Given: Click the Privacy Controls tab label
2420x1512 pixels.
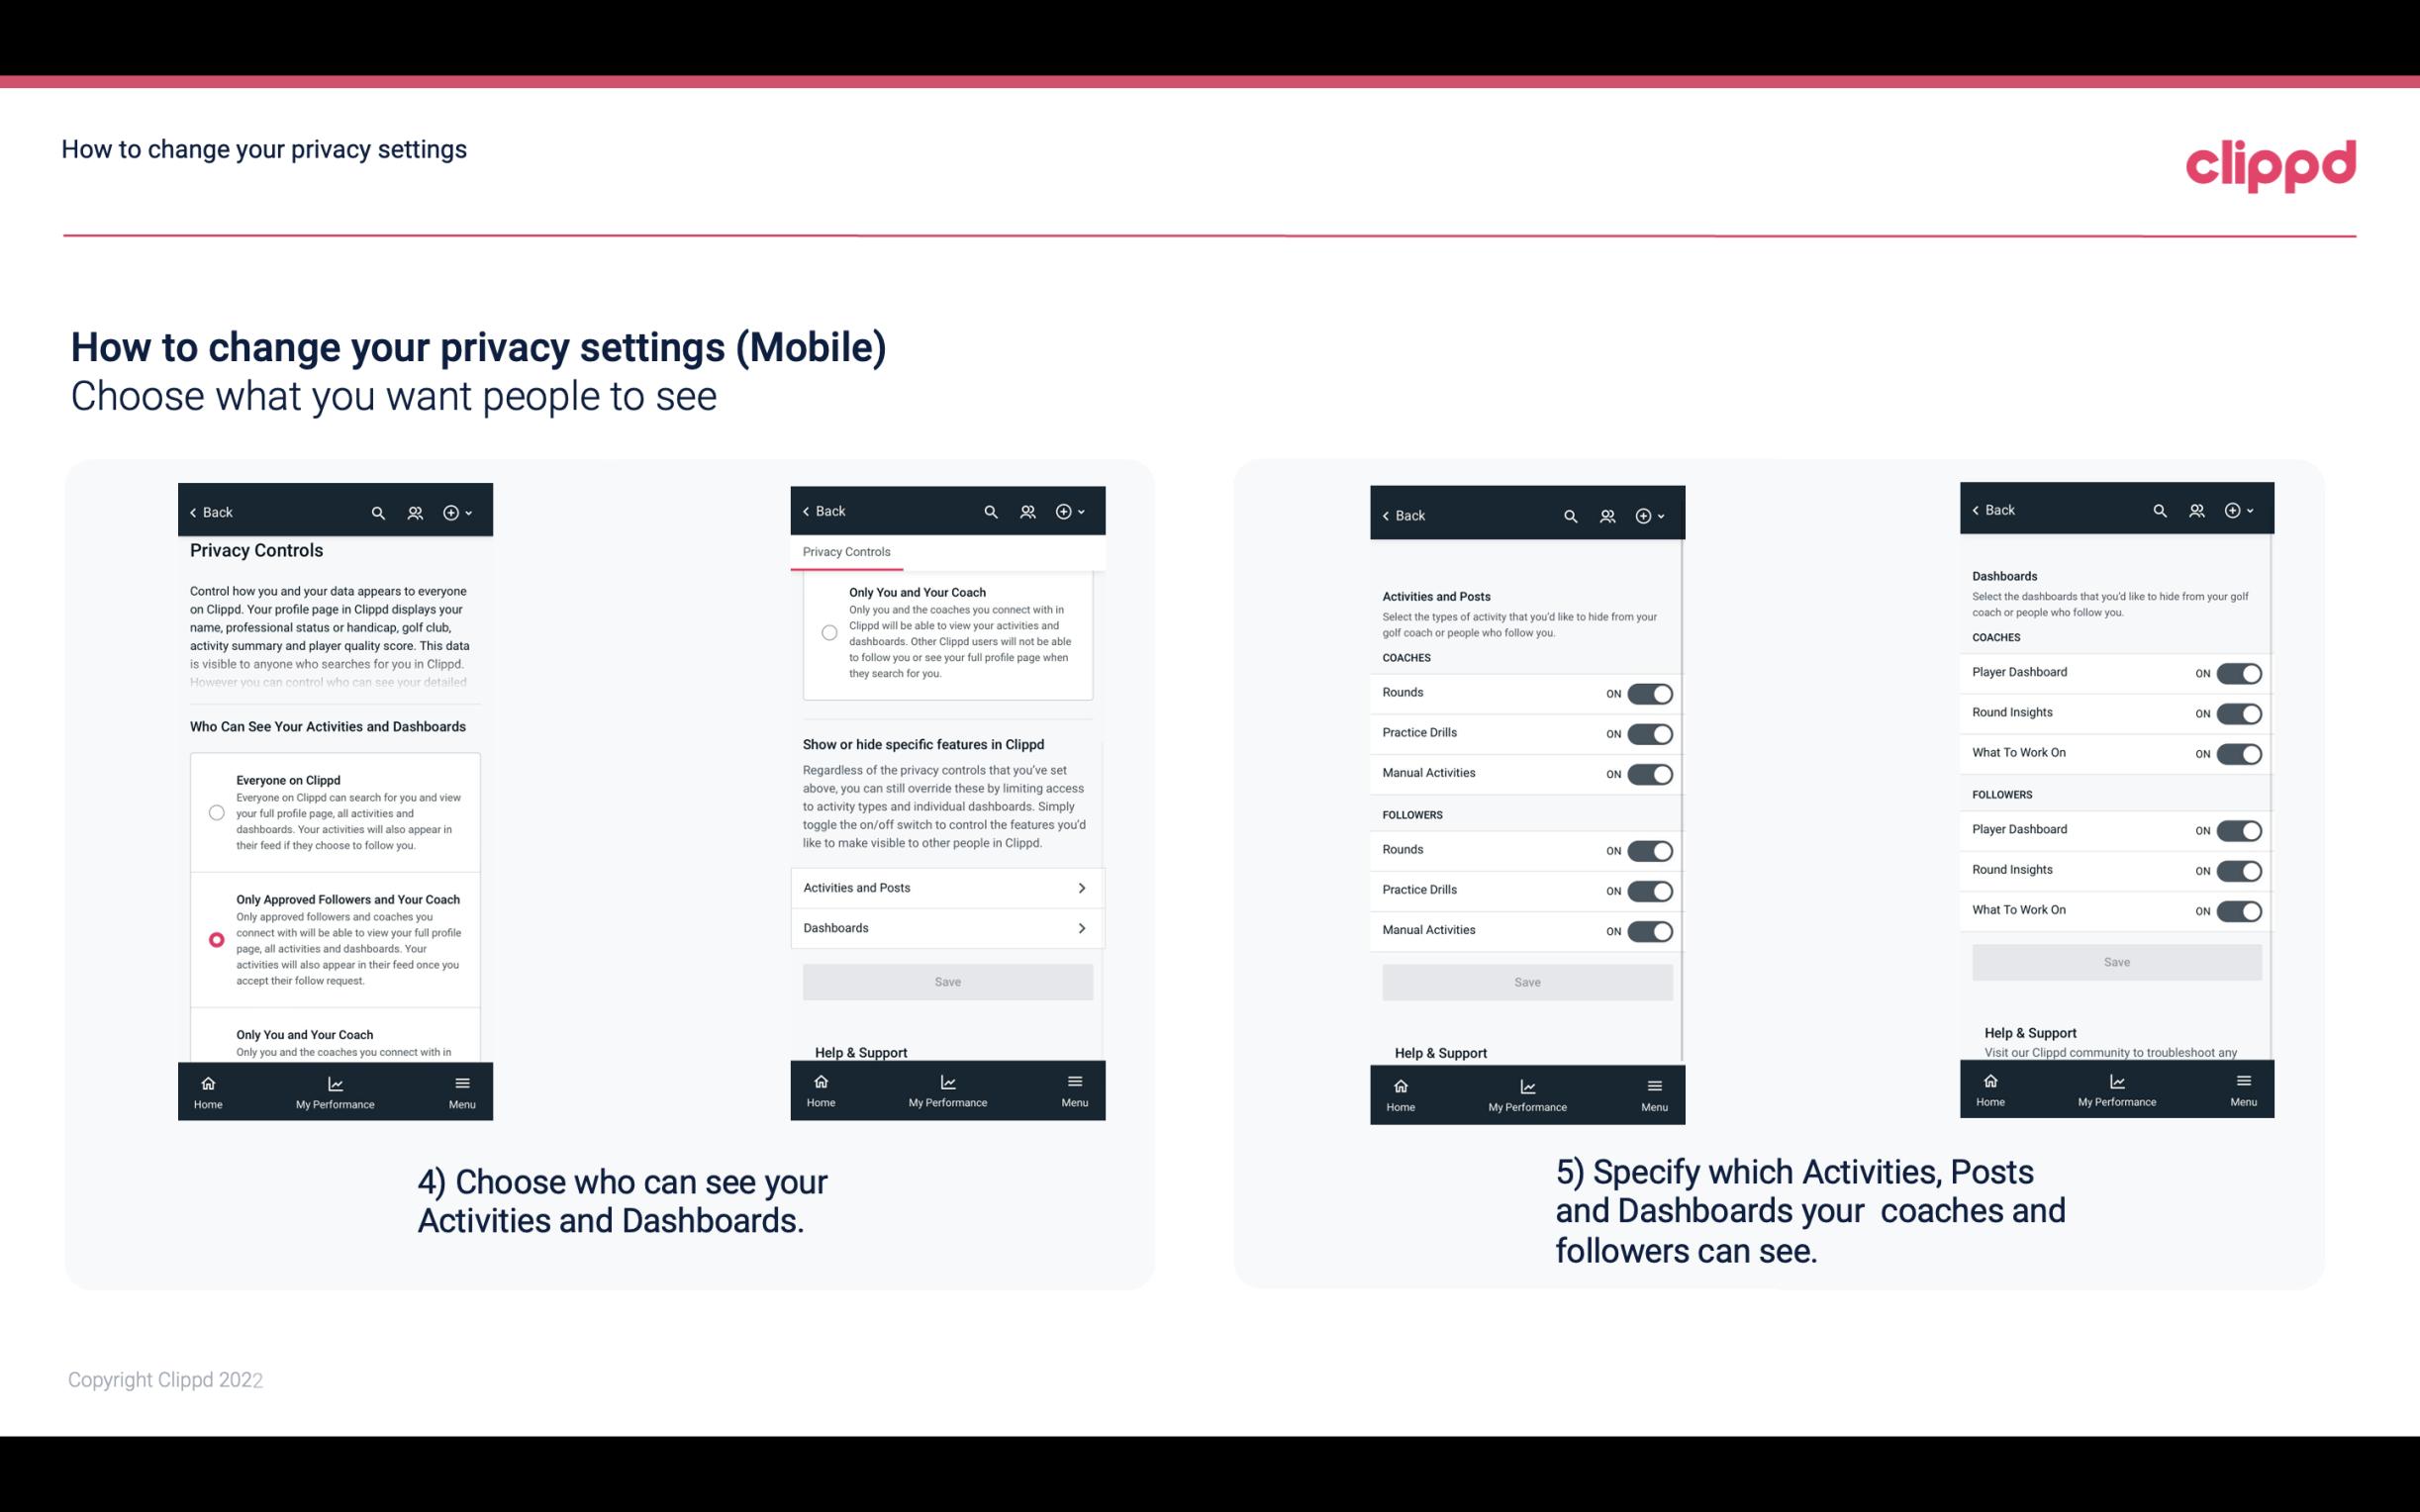Looking at the screenshot, I should point(845,552).
